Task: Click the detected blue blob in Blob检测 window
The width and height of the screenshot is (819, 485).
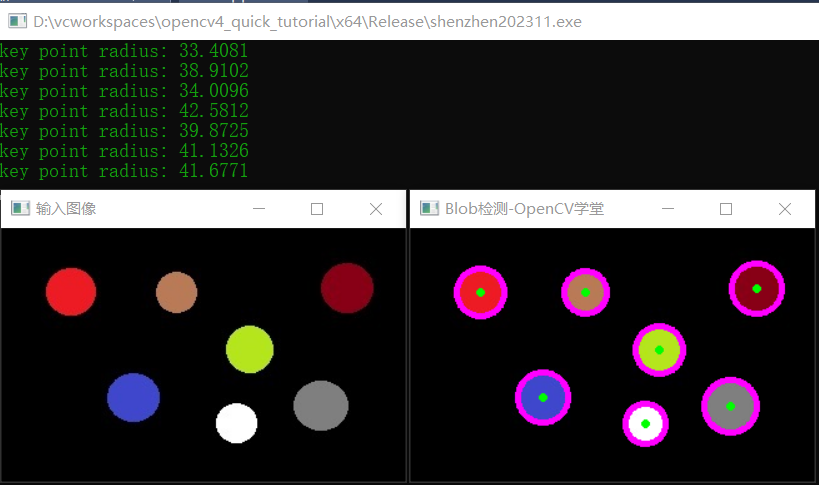Action: click(543, 398)
